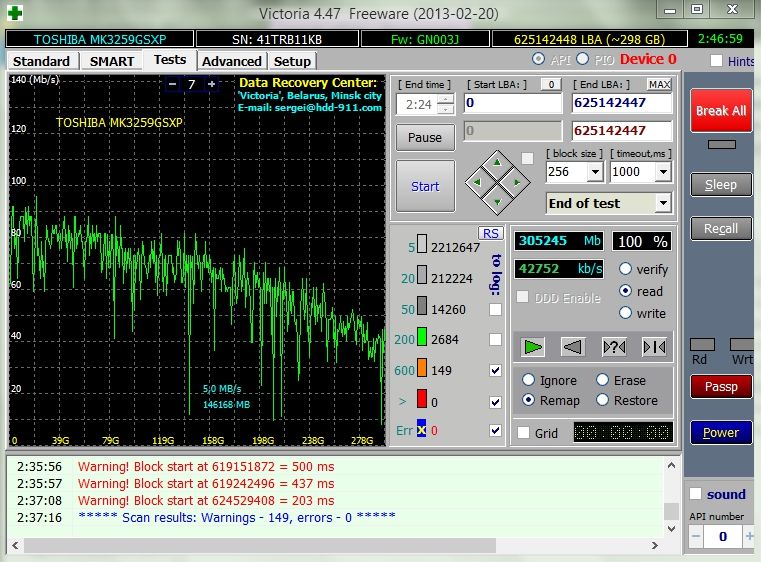Click the Start LBA input field

tap(512, 103)
